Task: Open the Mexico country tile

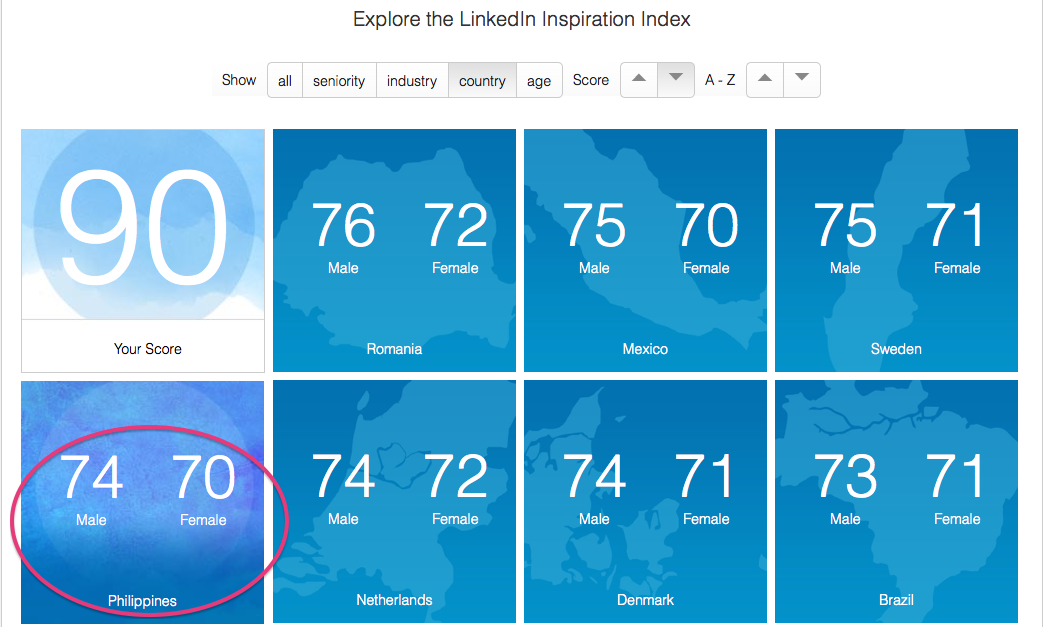Action: pos(645,251)
